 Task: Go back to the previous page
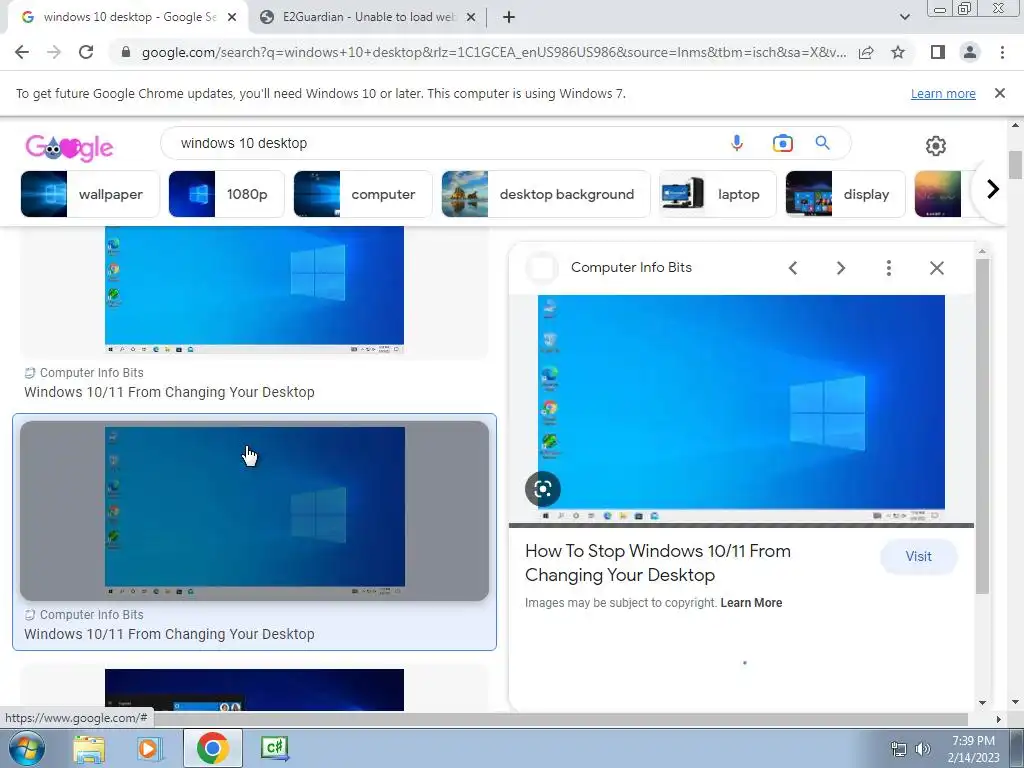(x=22, y=52)
